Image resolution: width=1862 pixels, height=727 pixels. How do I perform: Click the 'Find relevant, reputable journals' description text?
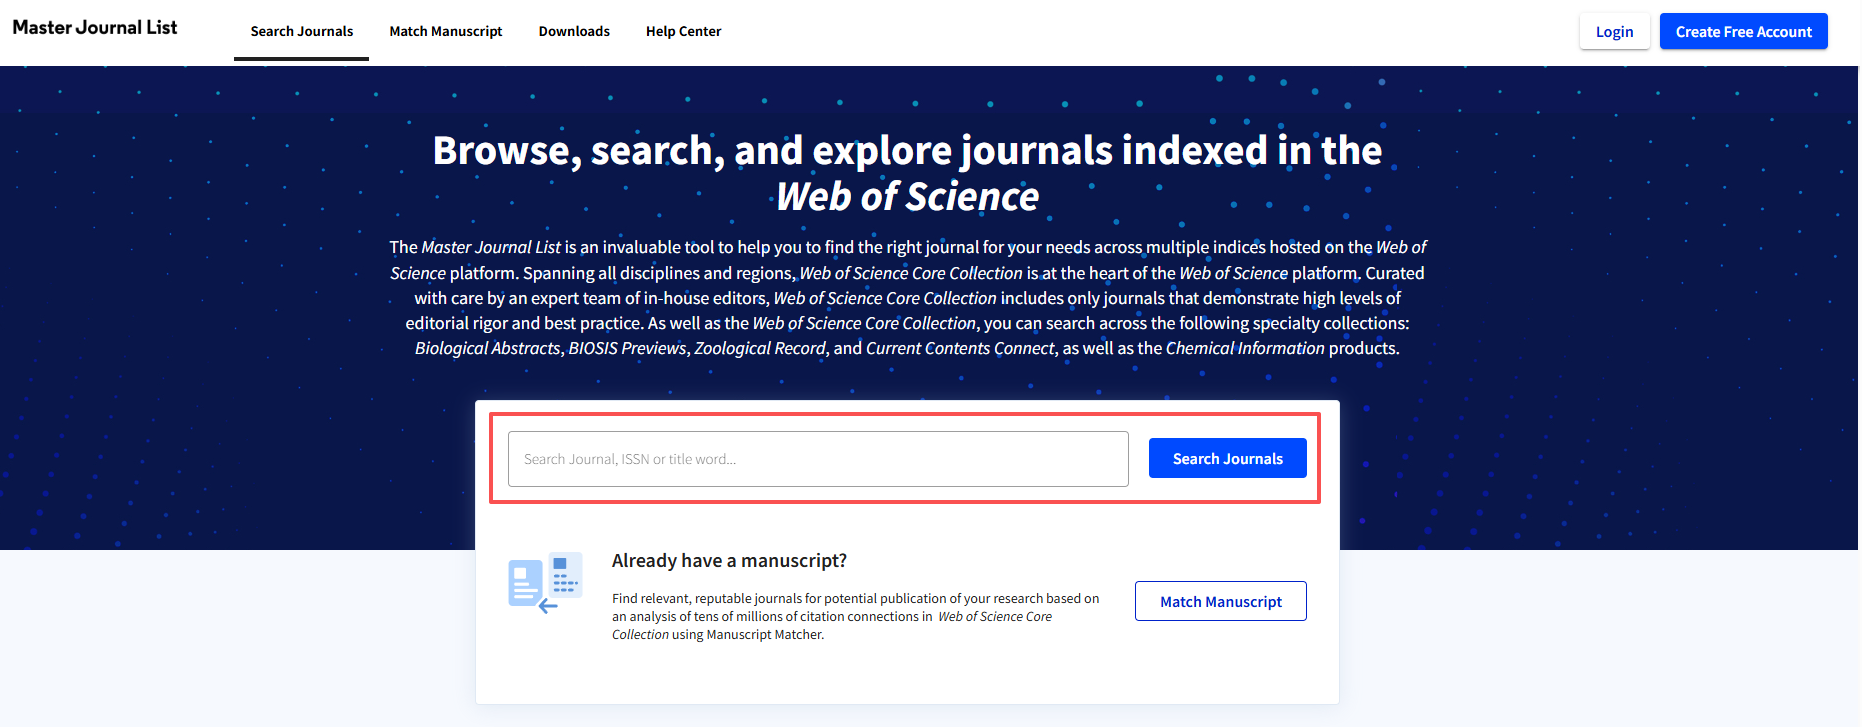[855, 616]
